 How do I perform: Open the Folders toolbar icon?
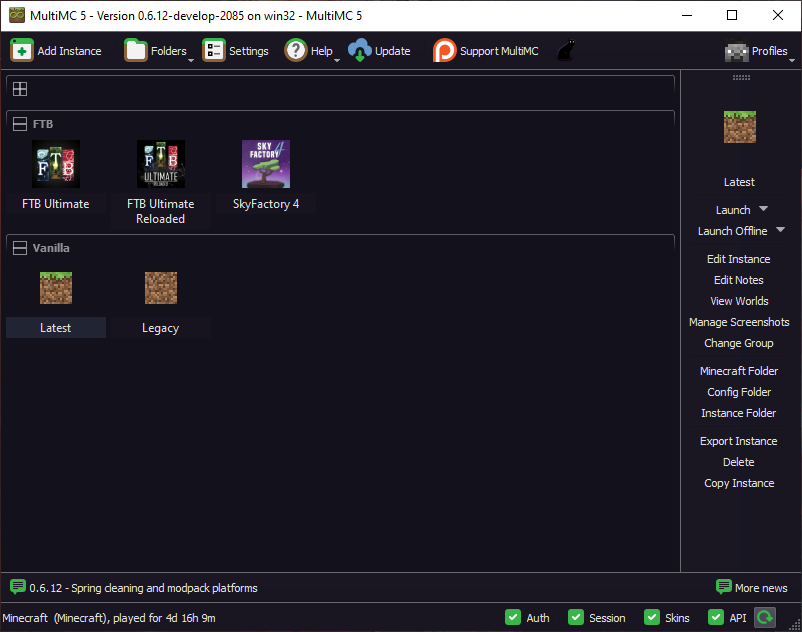pos(136,51)
